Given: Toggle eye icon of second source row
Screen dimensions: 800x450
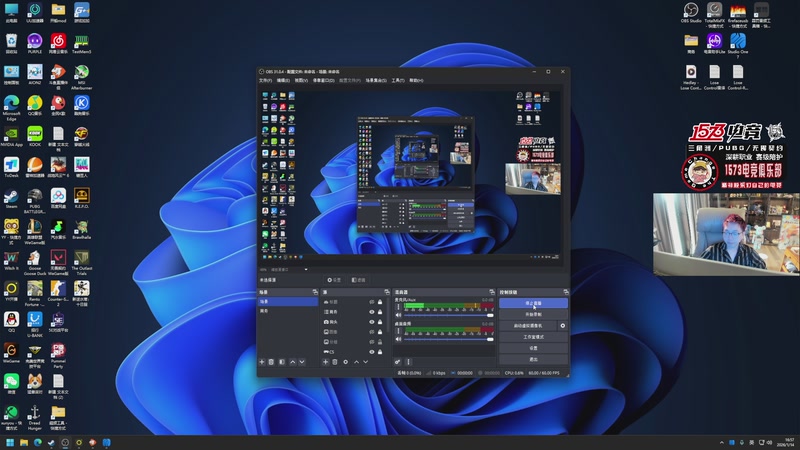Looking at the screenshot, I should pyautogui.click(x=372, y=312).
